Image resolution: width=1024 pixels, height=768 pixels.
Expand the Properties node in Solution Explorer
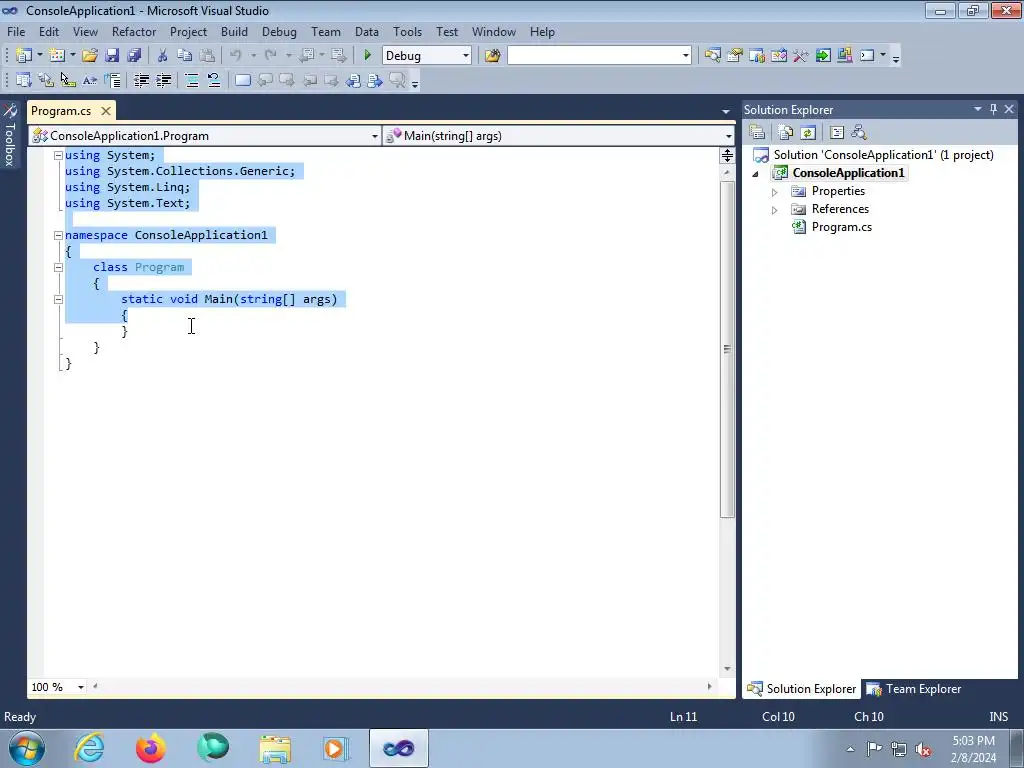tap(775, 192)
